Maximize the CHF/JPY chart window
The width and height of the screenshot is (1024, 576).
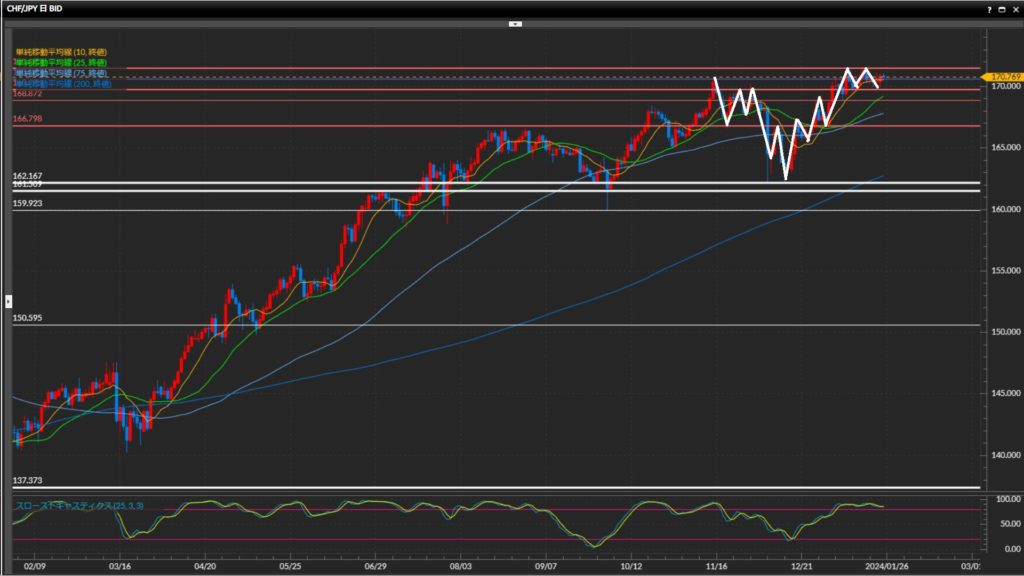pos(1001,8)
